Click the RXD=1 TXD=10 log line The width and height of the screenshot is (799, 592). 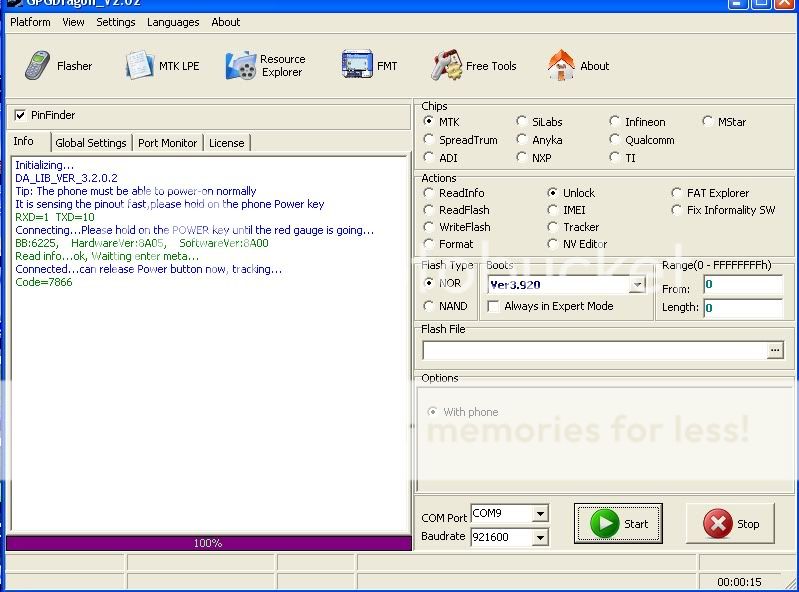55,217
